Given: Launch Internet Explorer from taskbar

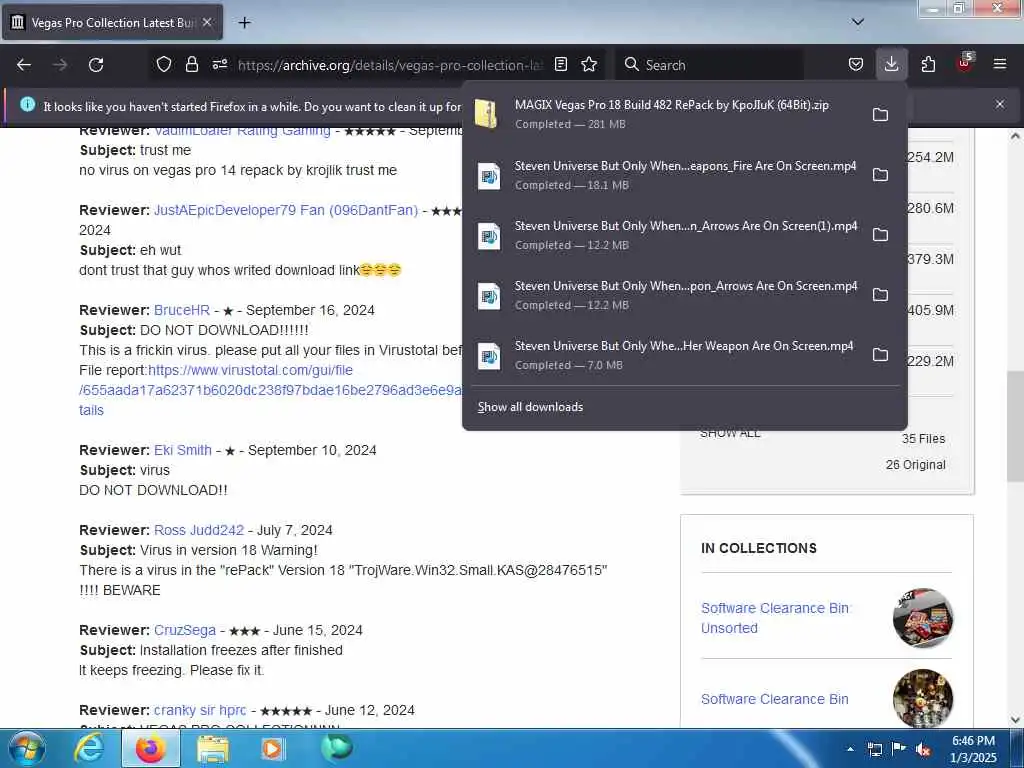Looking at the screenshot, I should point(89,748).
